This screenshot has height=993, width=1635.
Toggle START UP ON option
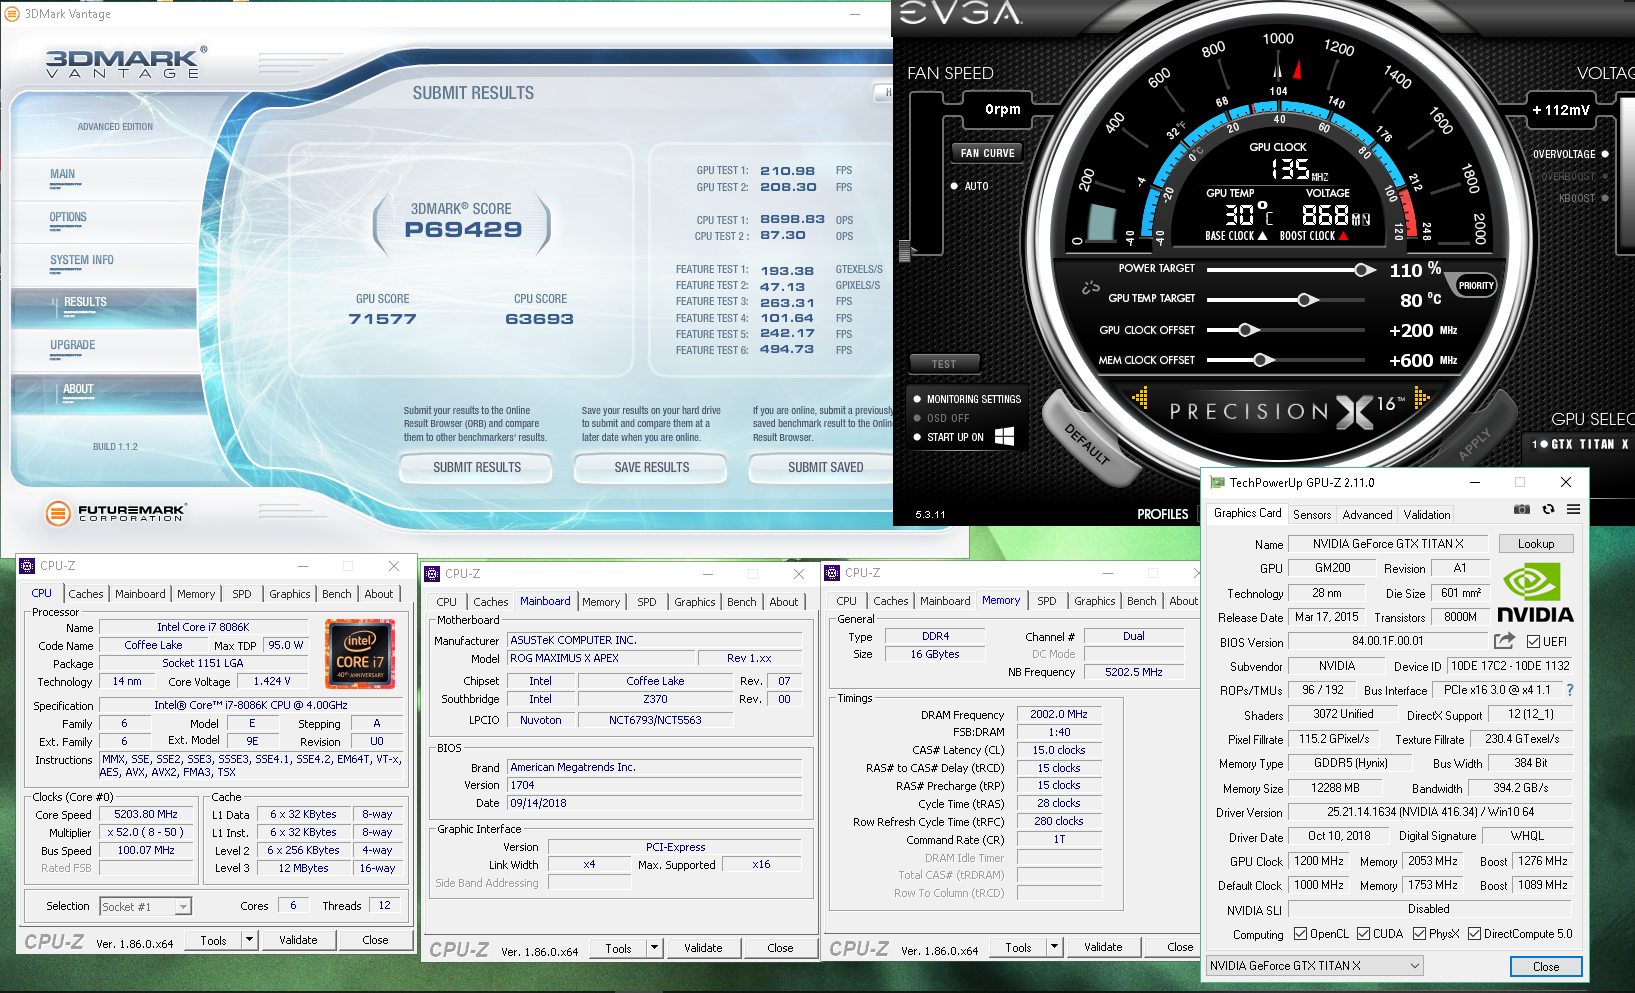[x=917, y=437]
